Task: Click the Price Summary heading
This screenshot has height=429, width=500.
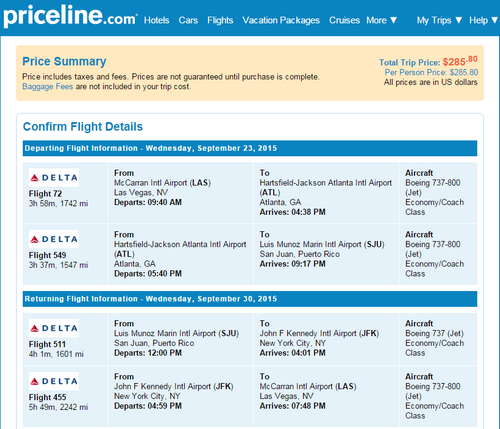Action: tap(64, 61)
